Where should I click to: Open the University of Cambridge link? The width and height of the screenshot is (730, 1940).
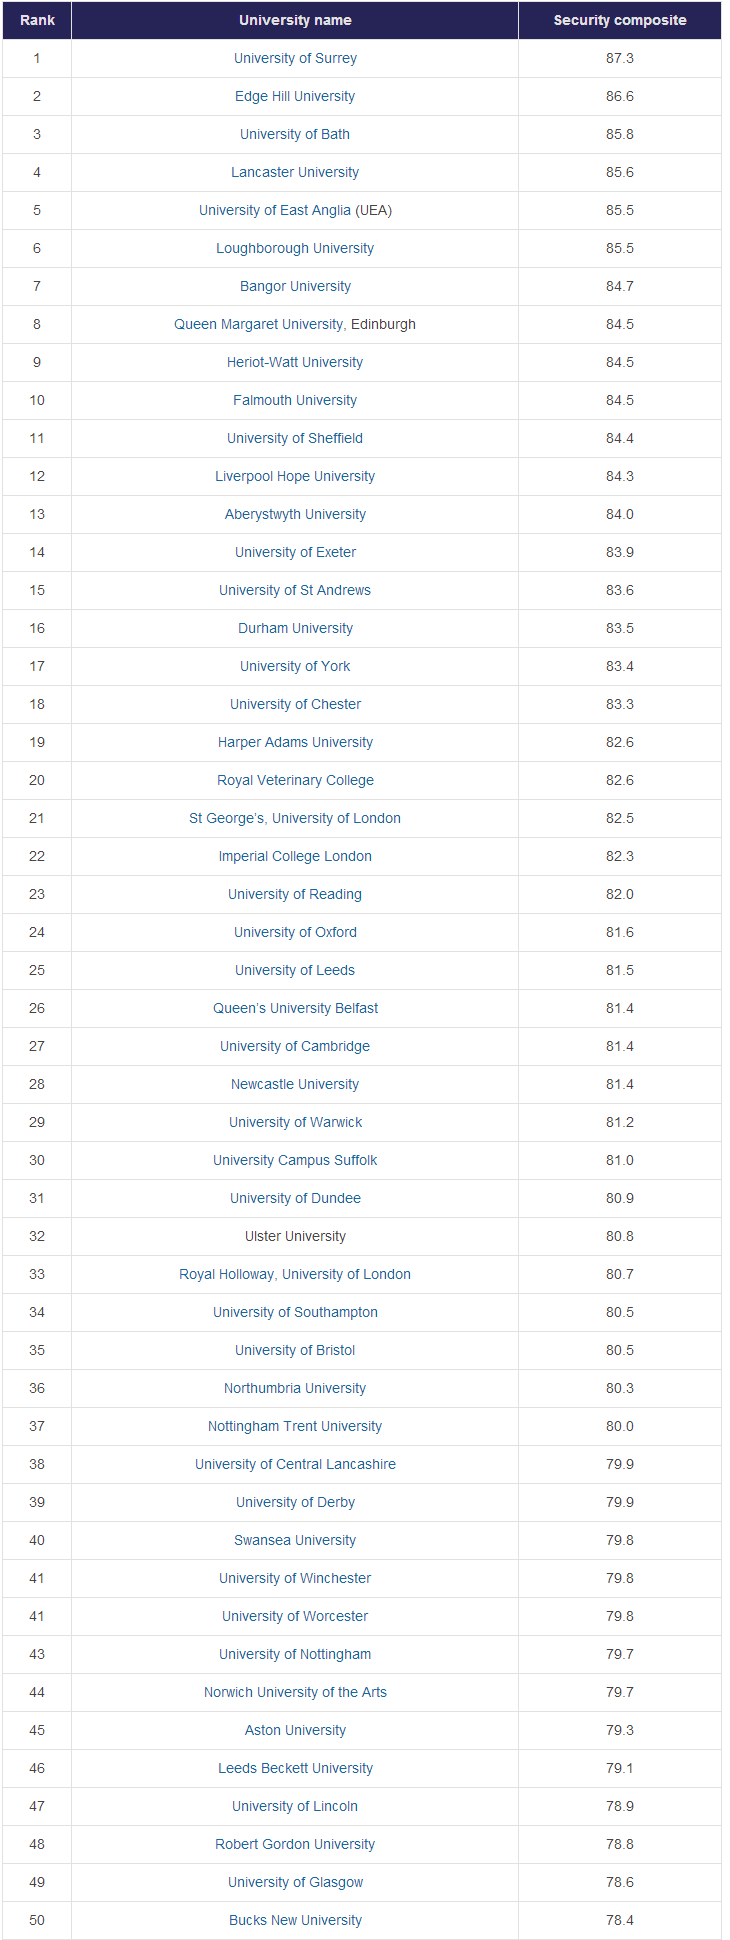tap(295, 1046)
